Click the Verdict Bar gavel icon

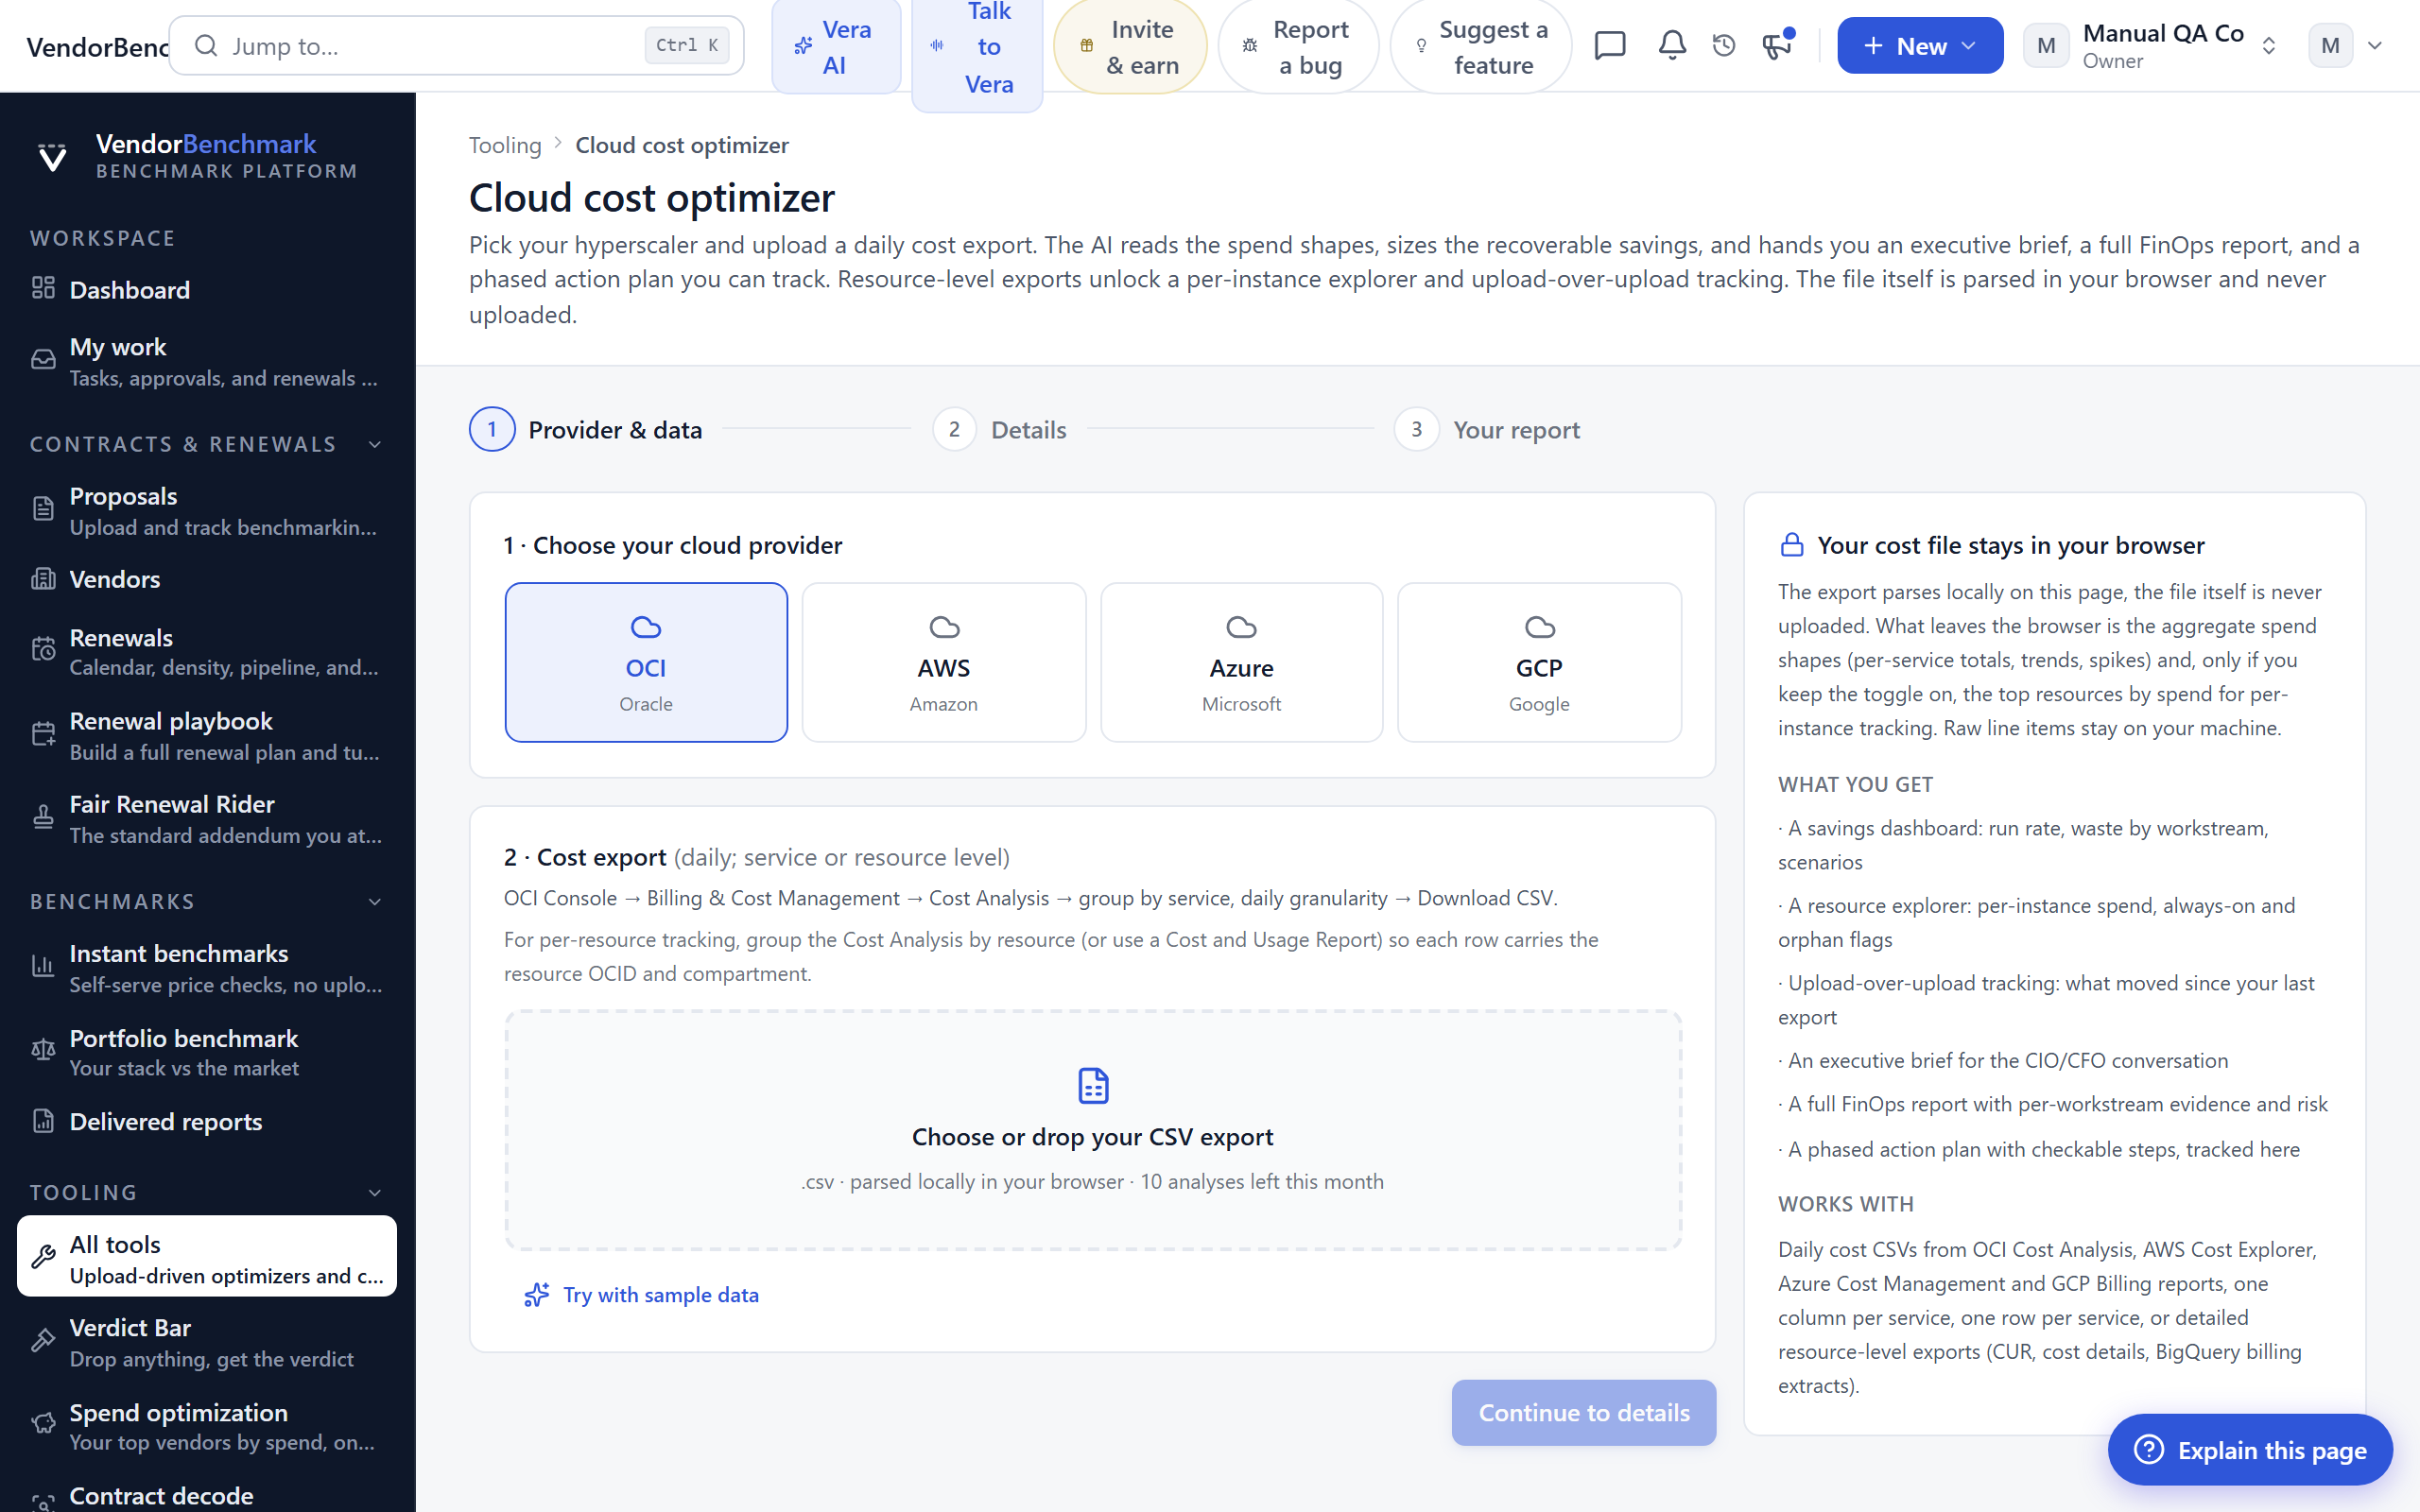point(43,1341)
